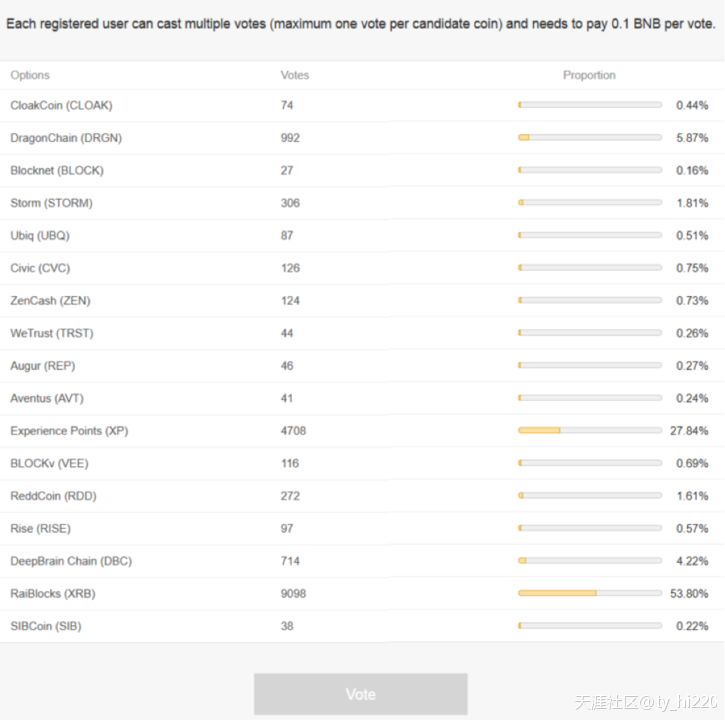Click the Experience Points 27.84% progress bar
725x720 pixels.
click(x=589, y=431)
